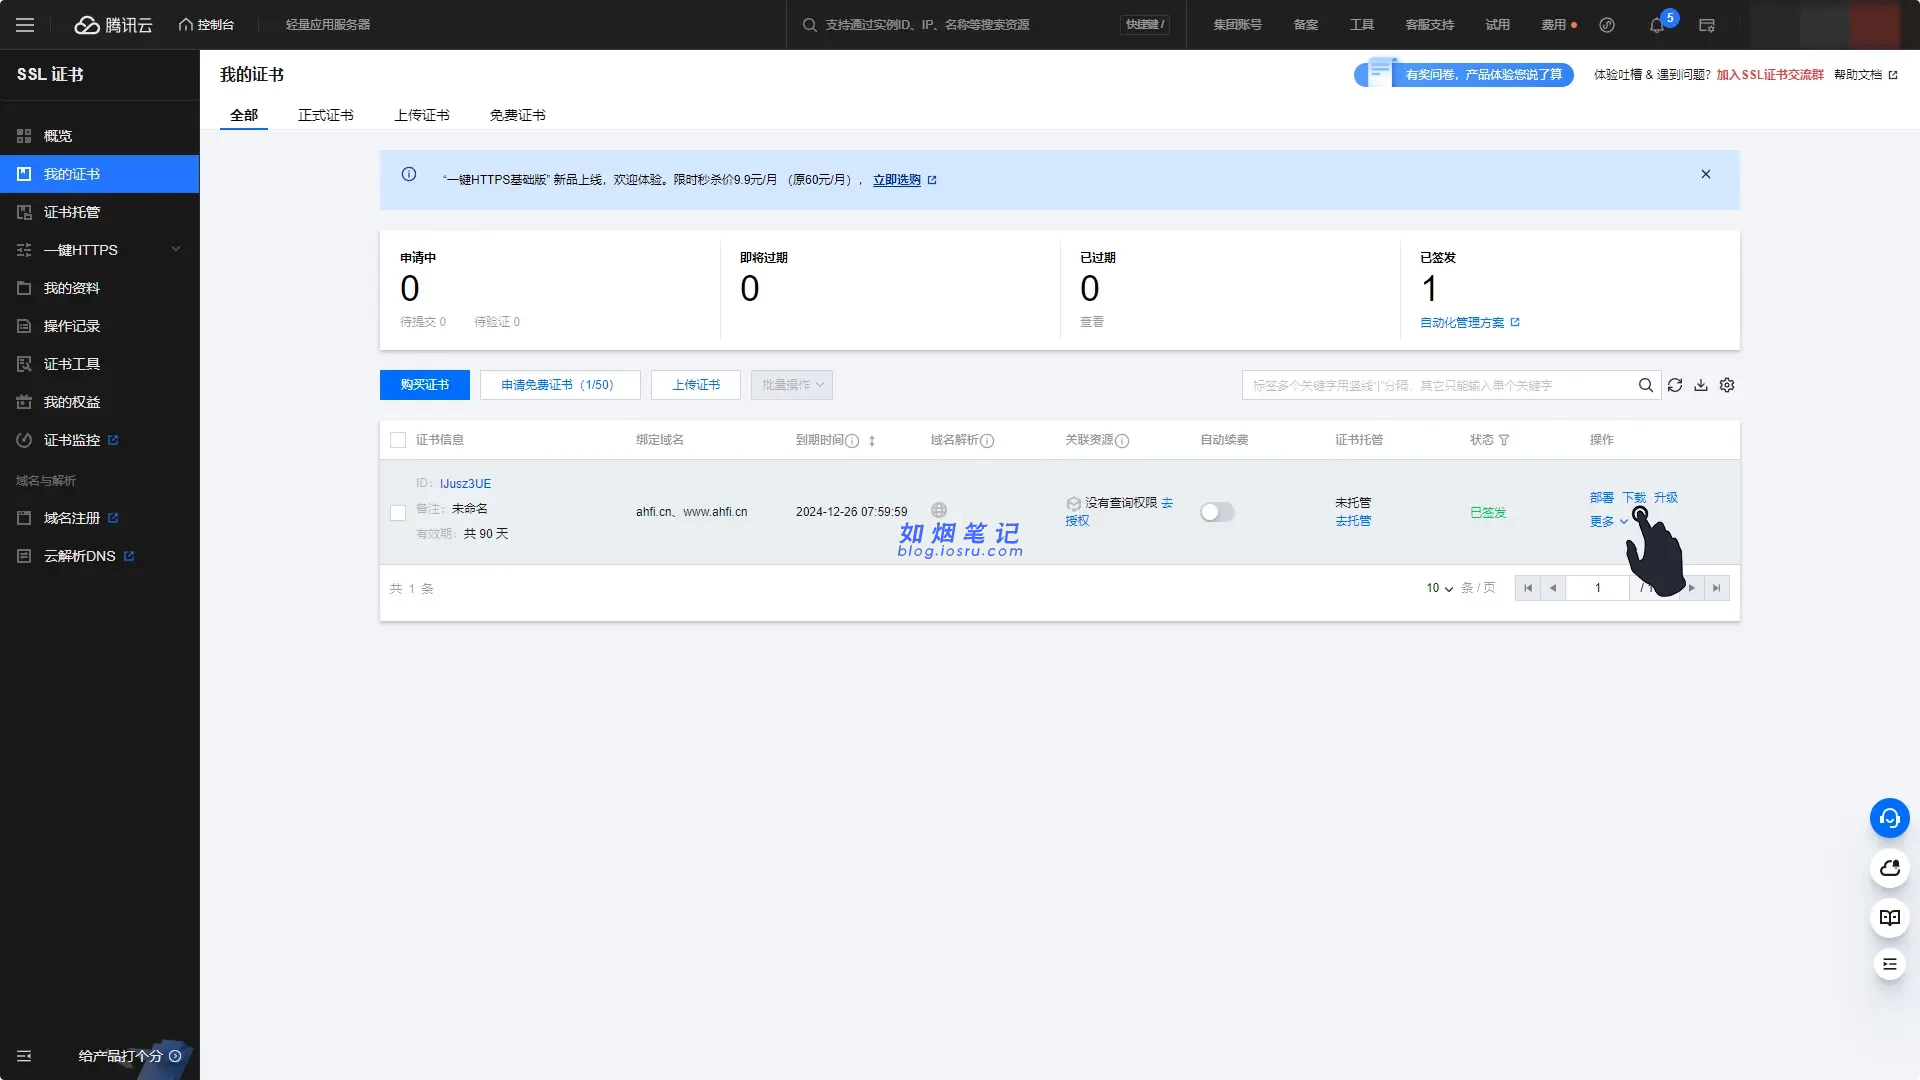Open the customer service headset float button

tap(1890, 818)
